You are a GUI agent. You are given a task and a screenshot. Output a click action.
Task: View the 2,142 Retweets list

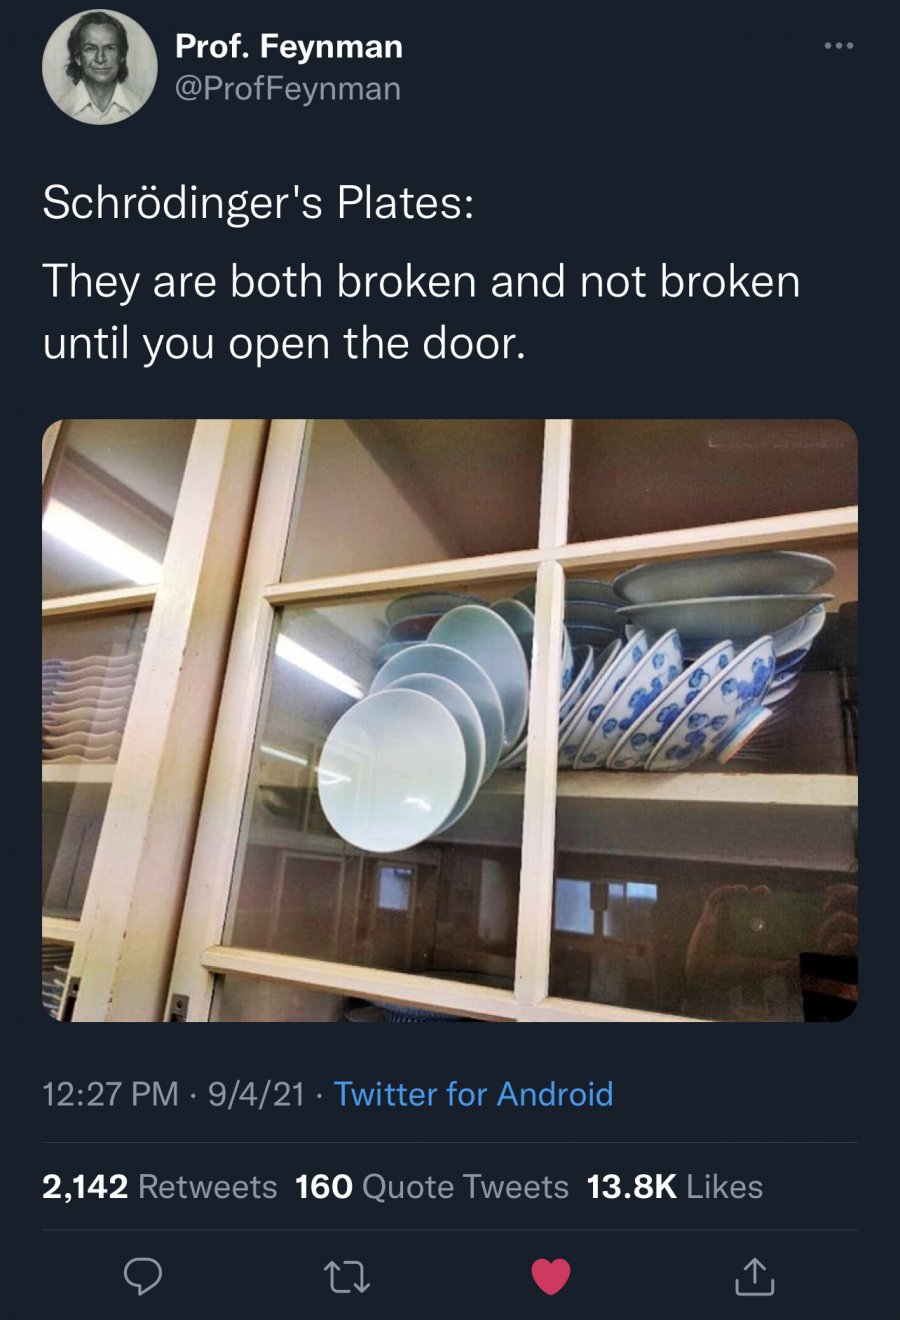pyautogui.click(x=160, y=1187)
